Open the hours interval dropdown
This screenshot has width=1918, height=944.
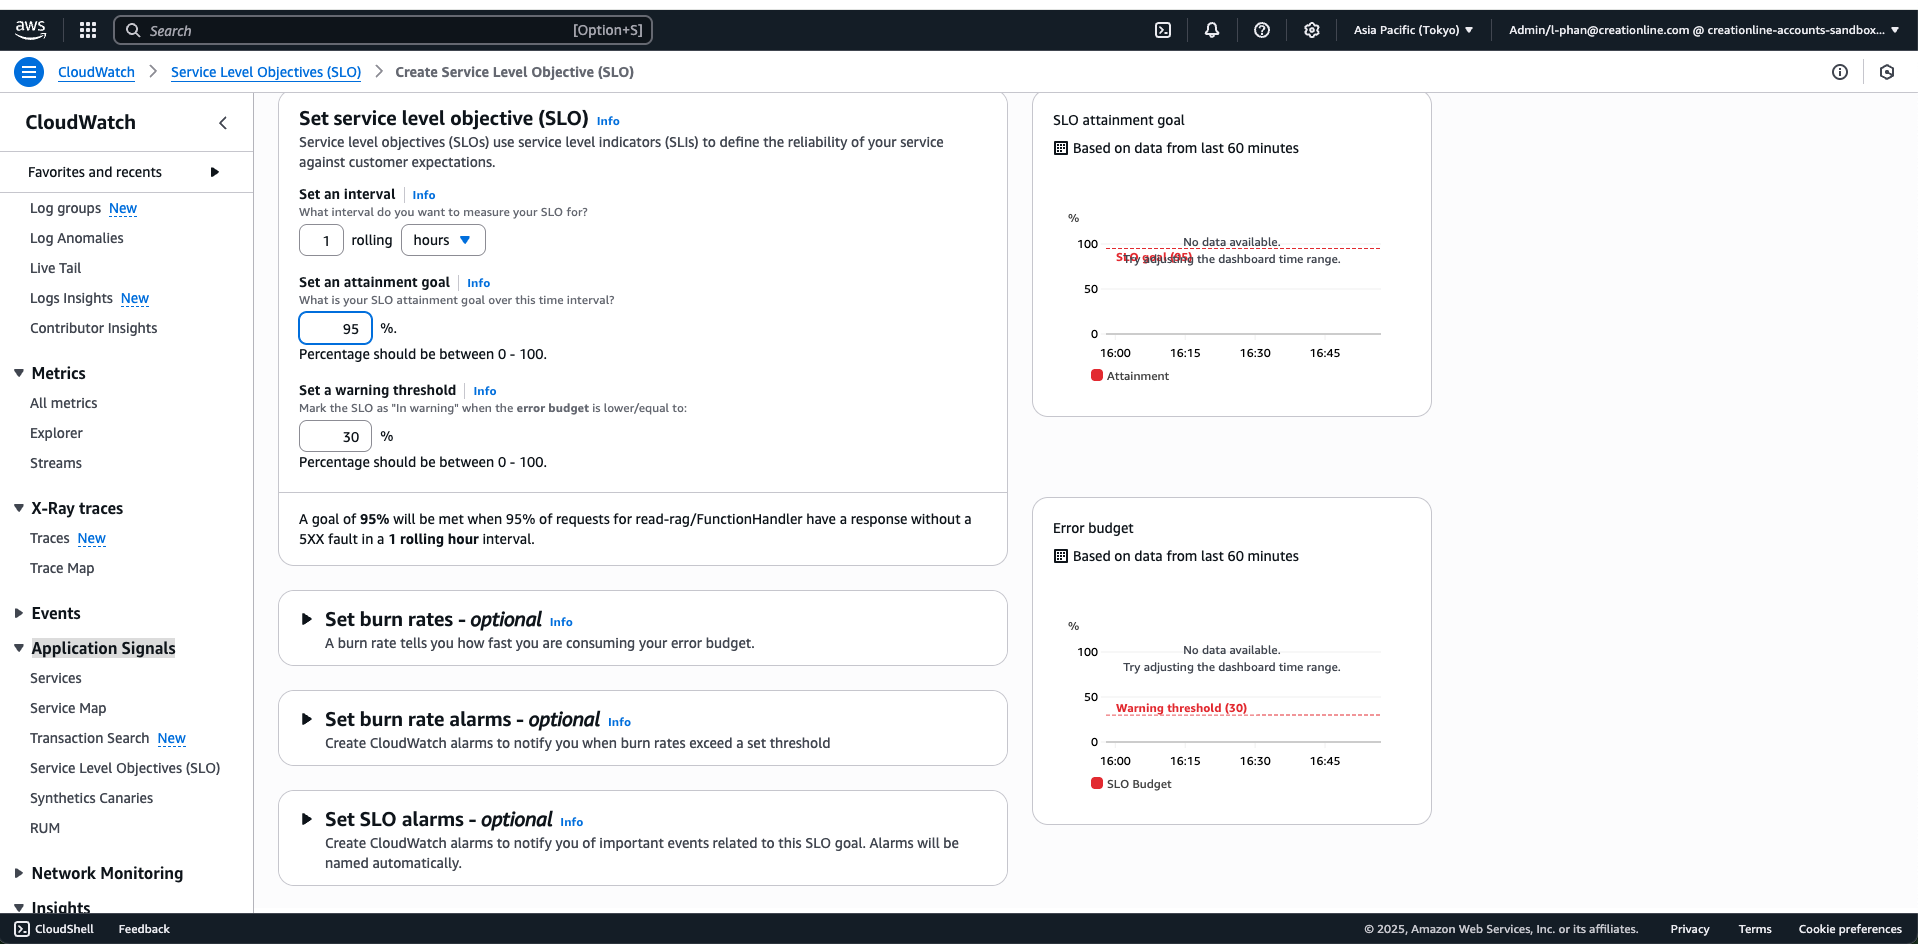(x=443, y=240)
